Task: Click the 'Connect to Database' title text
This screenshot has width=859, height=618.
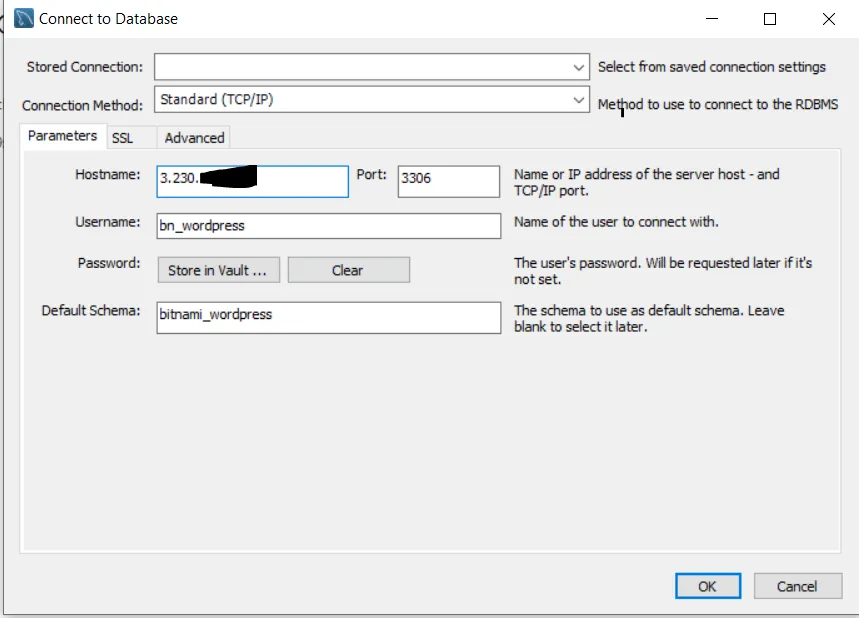Action: point(108,19)
